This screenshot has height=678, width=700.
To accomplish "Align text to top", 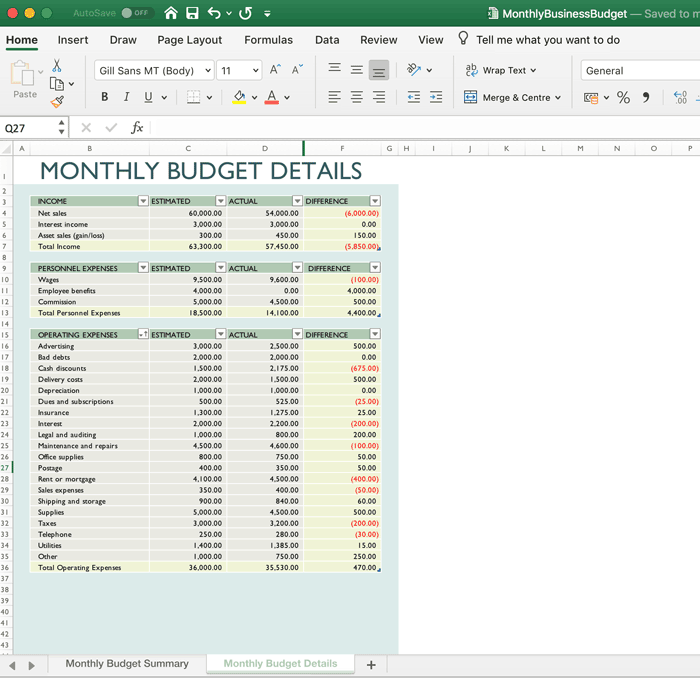I will click(334, 70).
